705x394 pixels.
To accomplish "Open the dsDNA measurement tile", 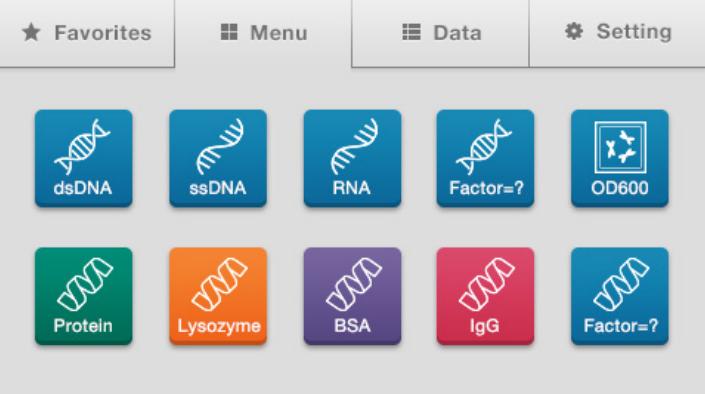I will 84,158.
